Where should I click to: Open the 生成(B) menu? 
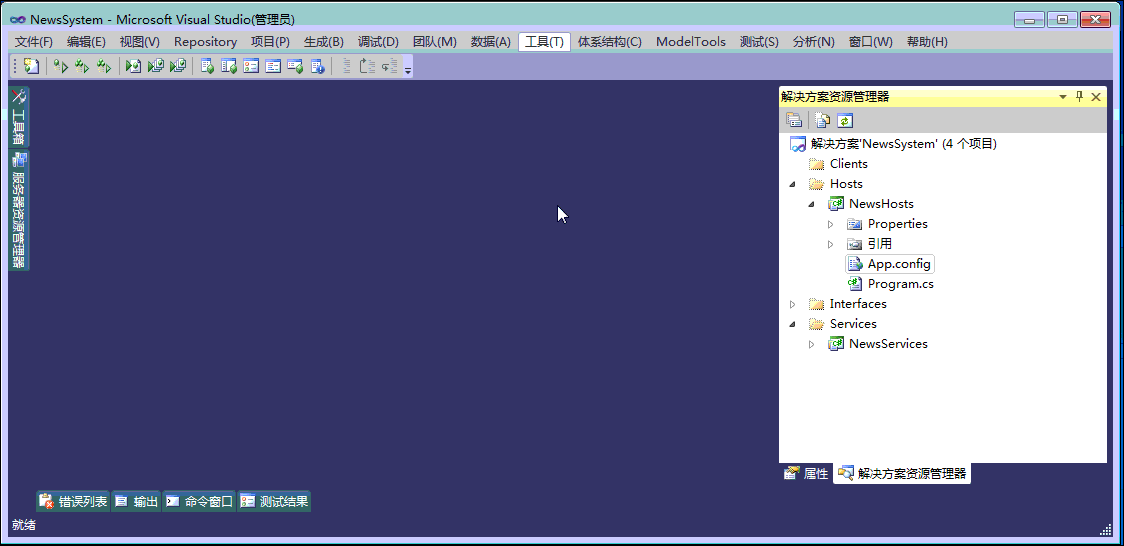pos(323,42)
